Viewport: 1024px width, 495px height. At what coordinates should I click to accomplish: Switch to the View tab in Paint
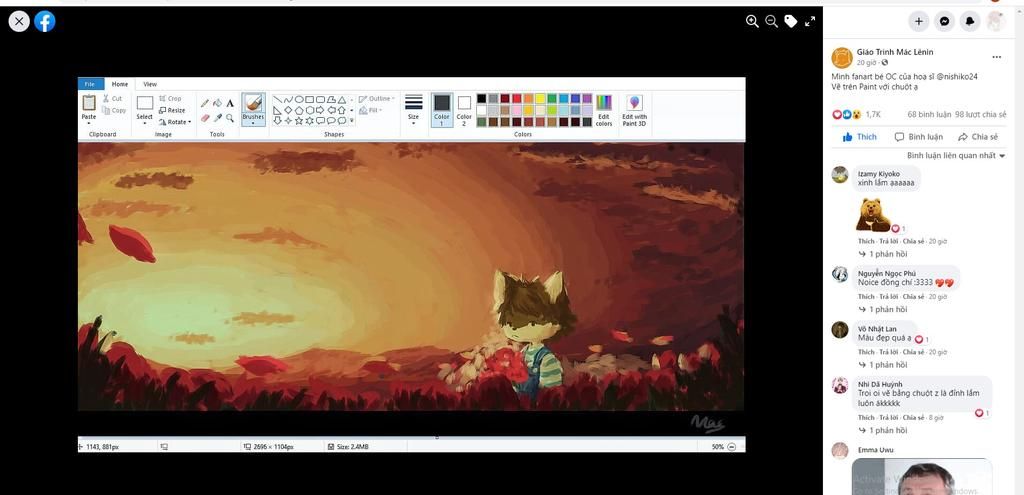pyautogui.click(x=150, y=84)
